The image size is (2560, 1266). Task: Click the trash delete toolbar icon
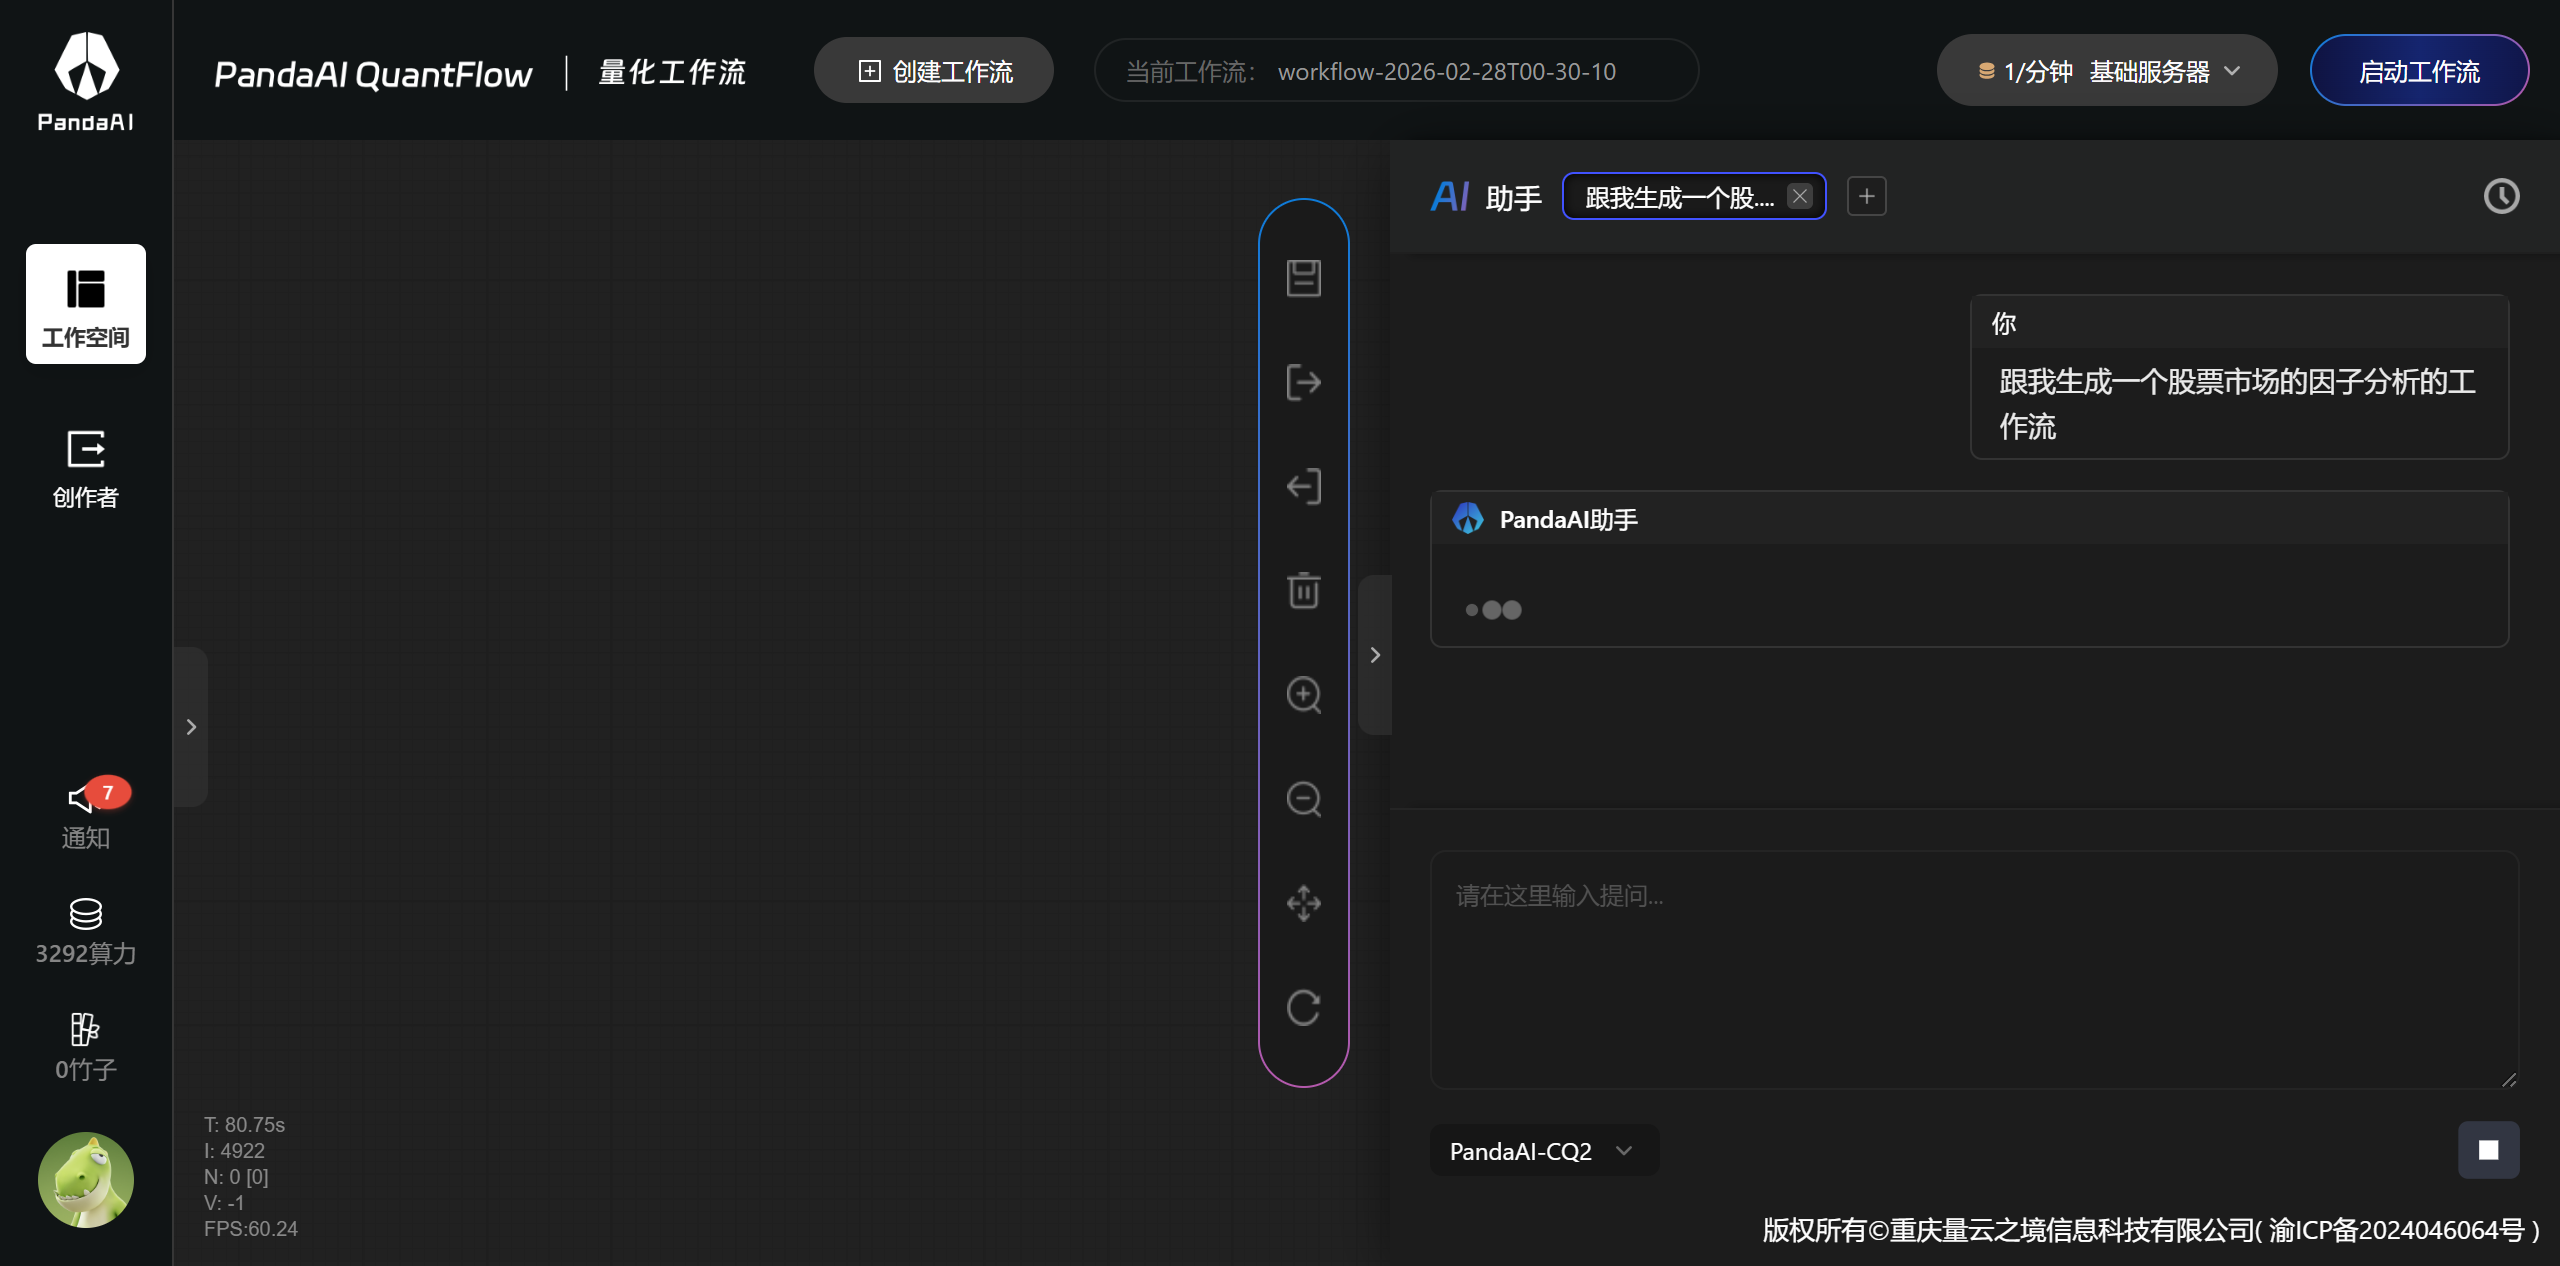(1304, 590)
